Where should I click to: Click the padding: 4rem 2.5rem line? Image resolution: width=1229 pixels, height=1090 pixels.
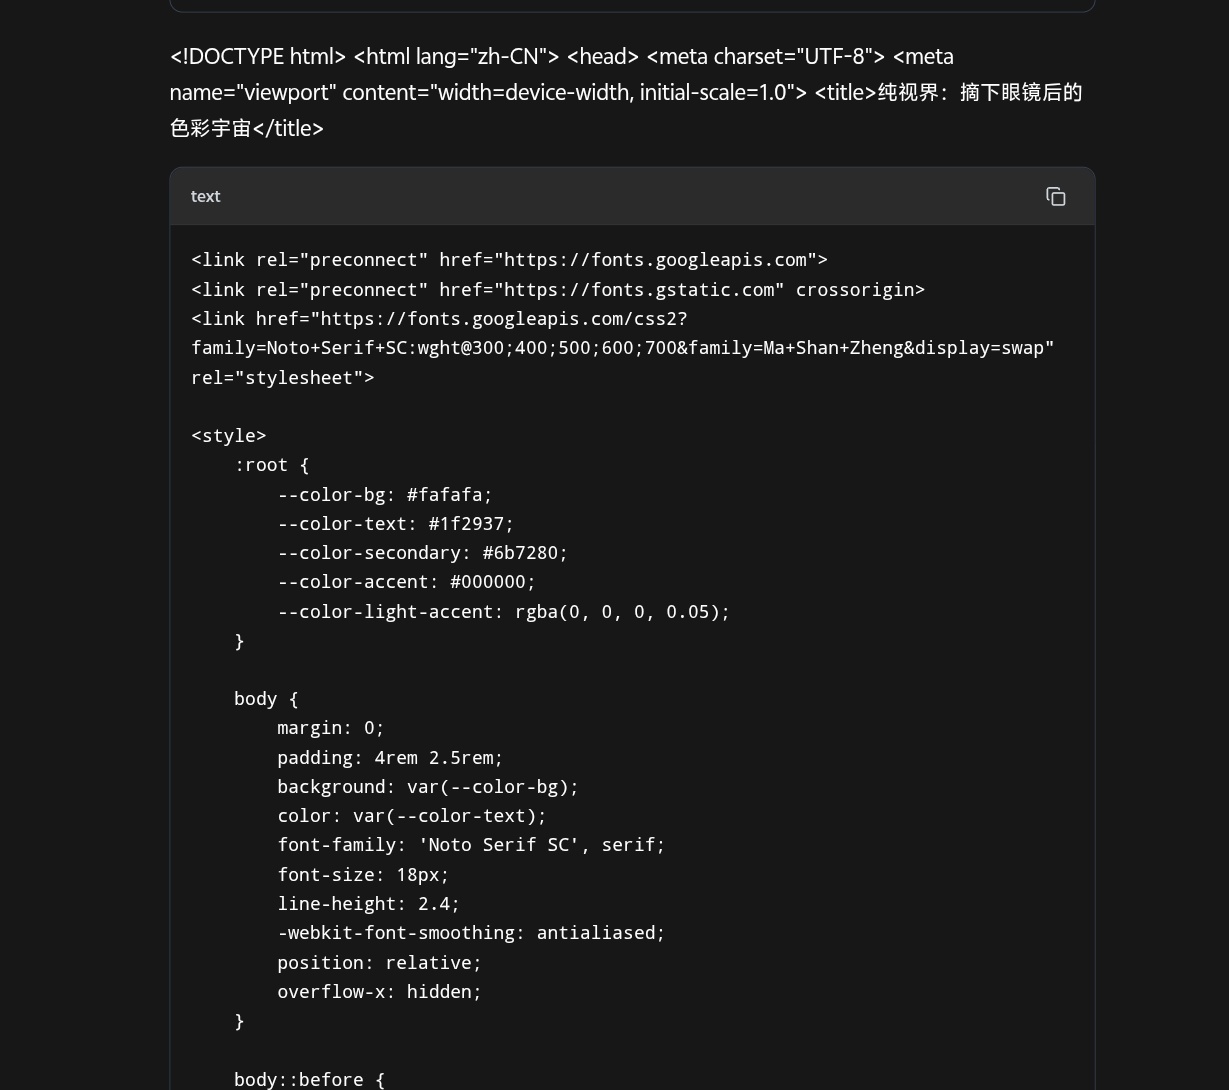pyautogui.click(x=390, y=758)
